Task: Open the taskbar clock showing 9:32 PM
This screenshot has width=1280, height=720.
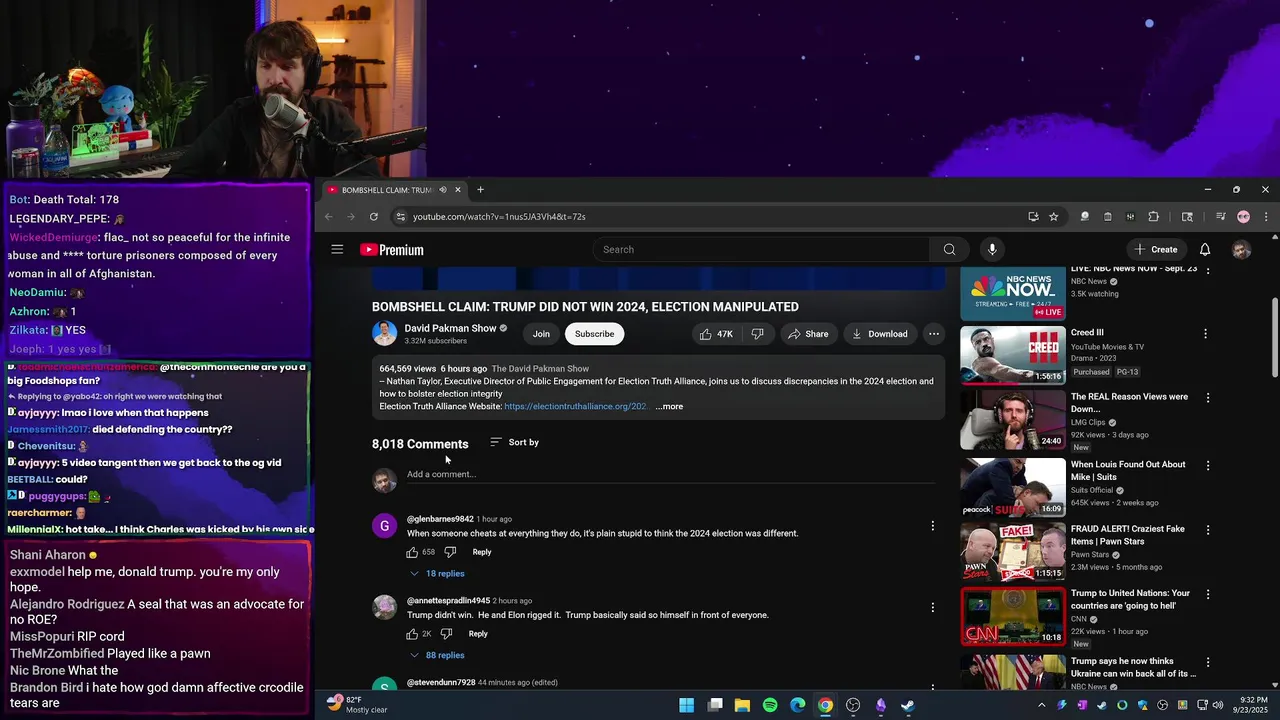Action: (x=1249, y=705)
